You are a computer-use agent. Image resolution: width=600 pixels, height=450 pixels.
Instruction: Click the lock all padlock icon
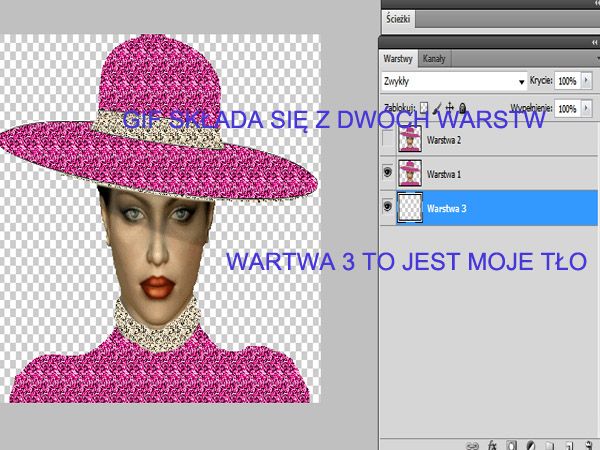(x=462, y=107)
